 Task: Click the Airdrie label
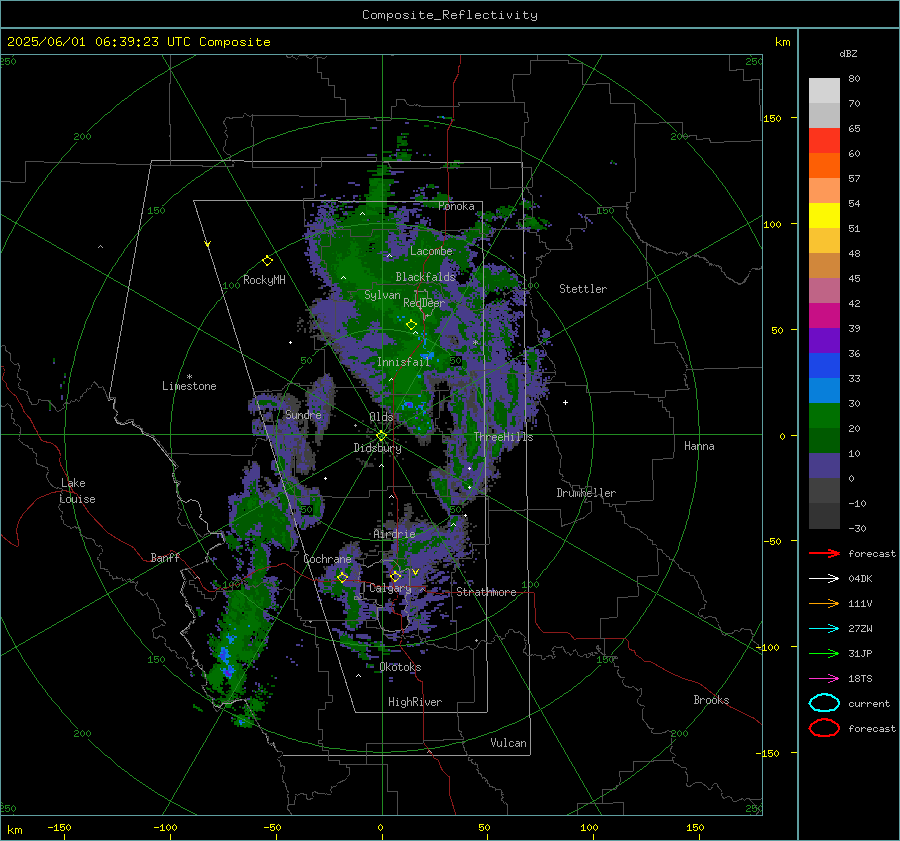pyautogui.click(x=394, y=534)
